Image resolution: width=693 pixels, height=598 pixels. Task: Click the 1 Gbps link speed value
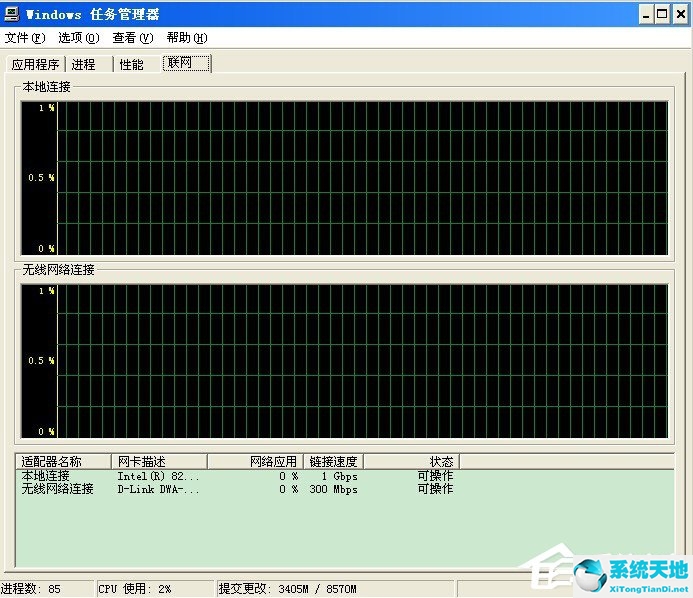click(339, 476)
